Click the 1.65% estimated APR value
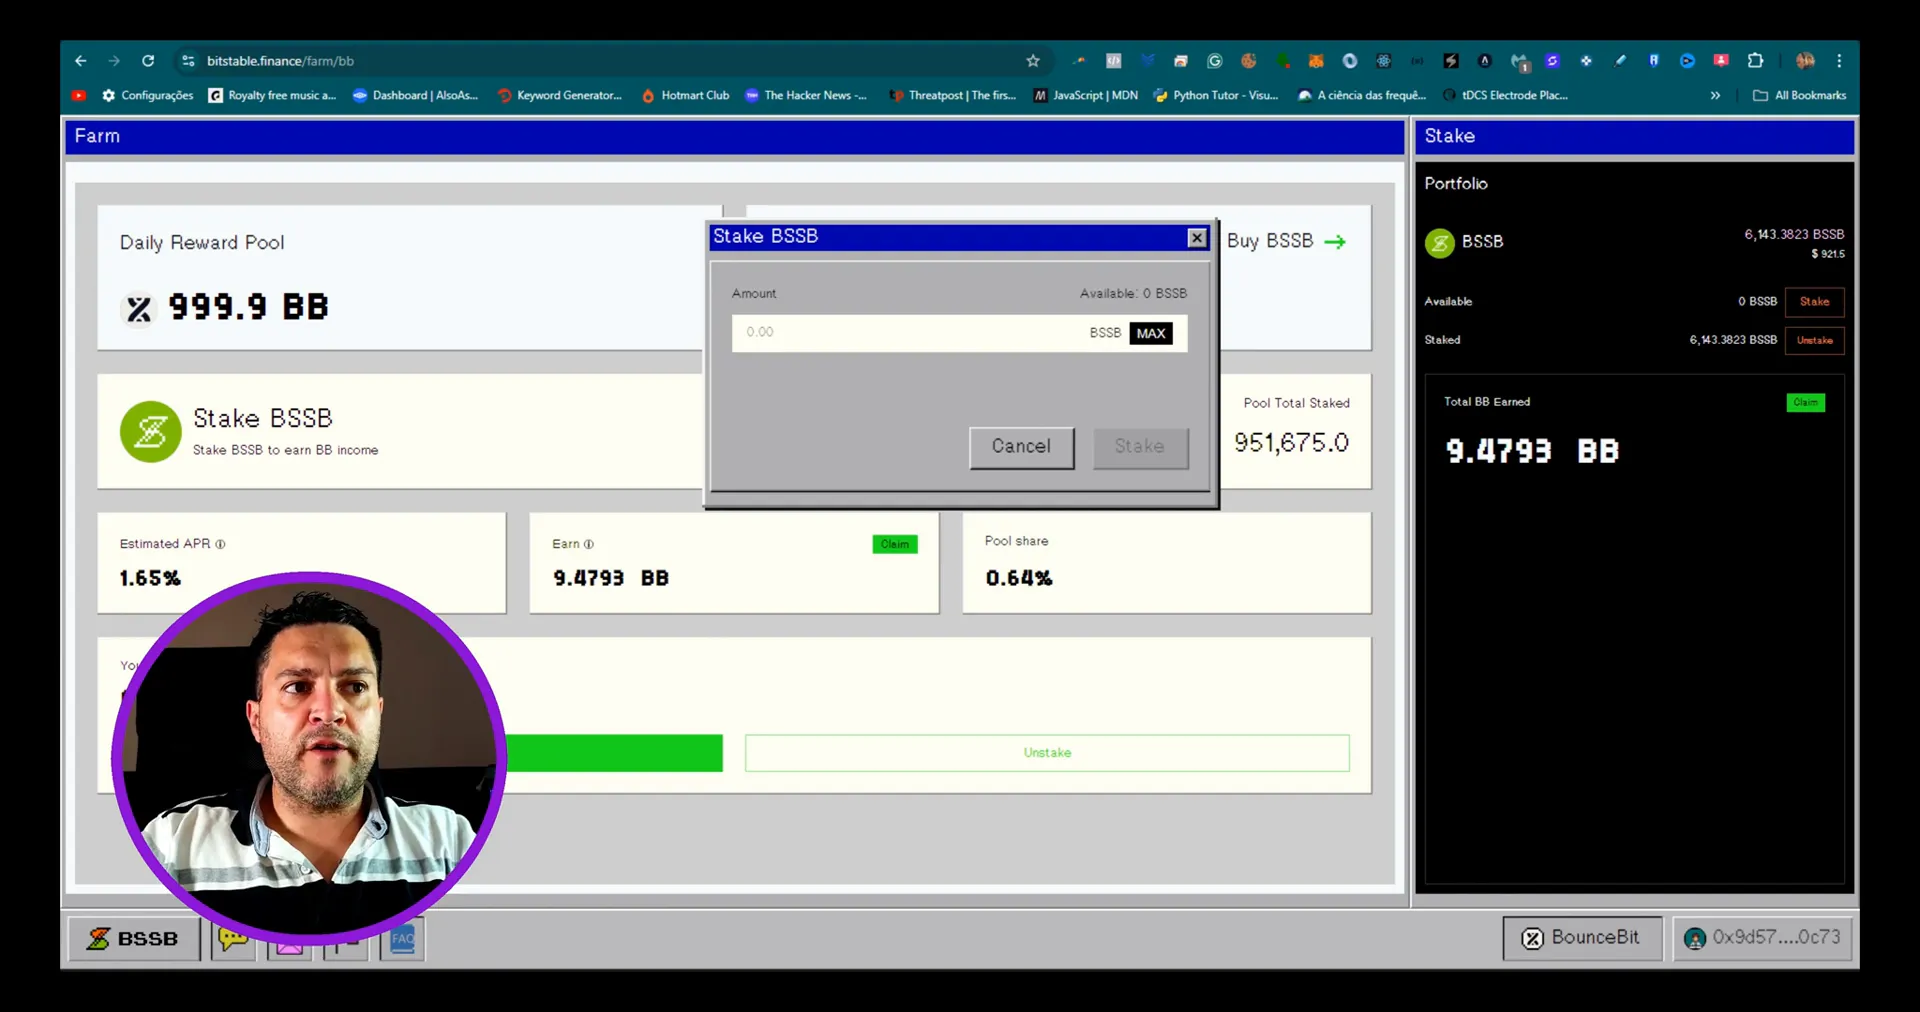Viewport: 1920px width, 1012px height. pyautogui.click(x=150, y=578)
